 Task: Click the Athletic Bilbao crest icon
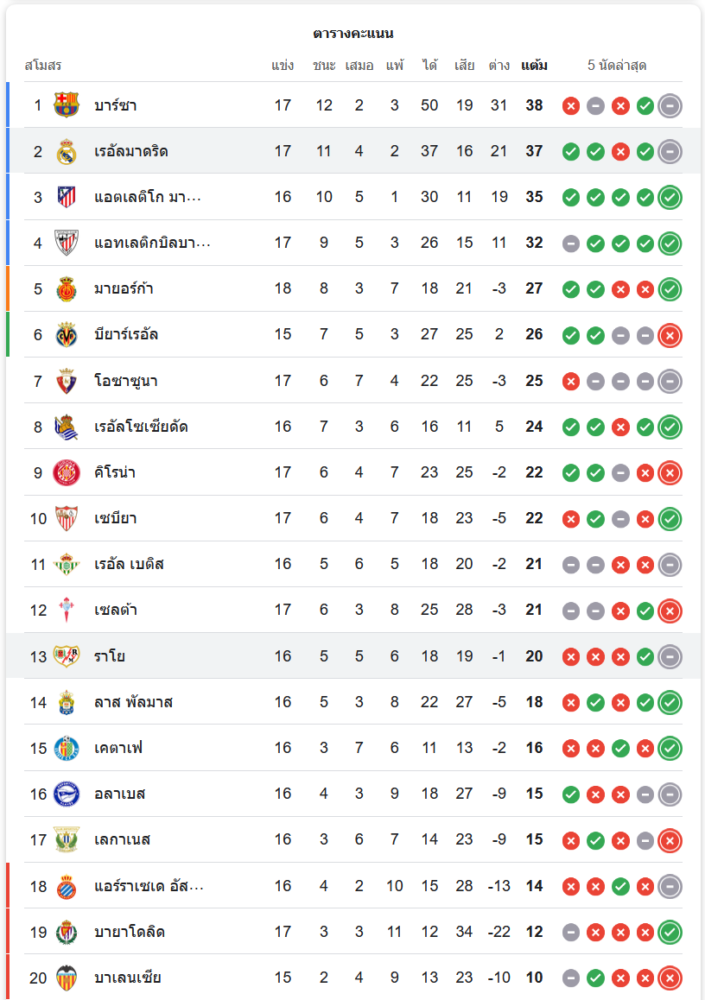coord(67,243)
